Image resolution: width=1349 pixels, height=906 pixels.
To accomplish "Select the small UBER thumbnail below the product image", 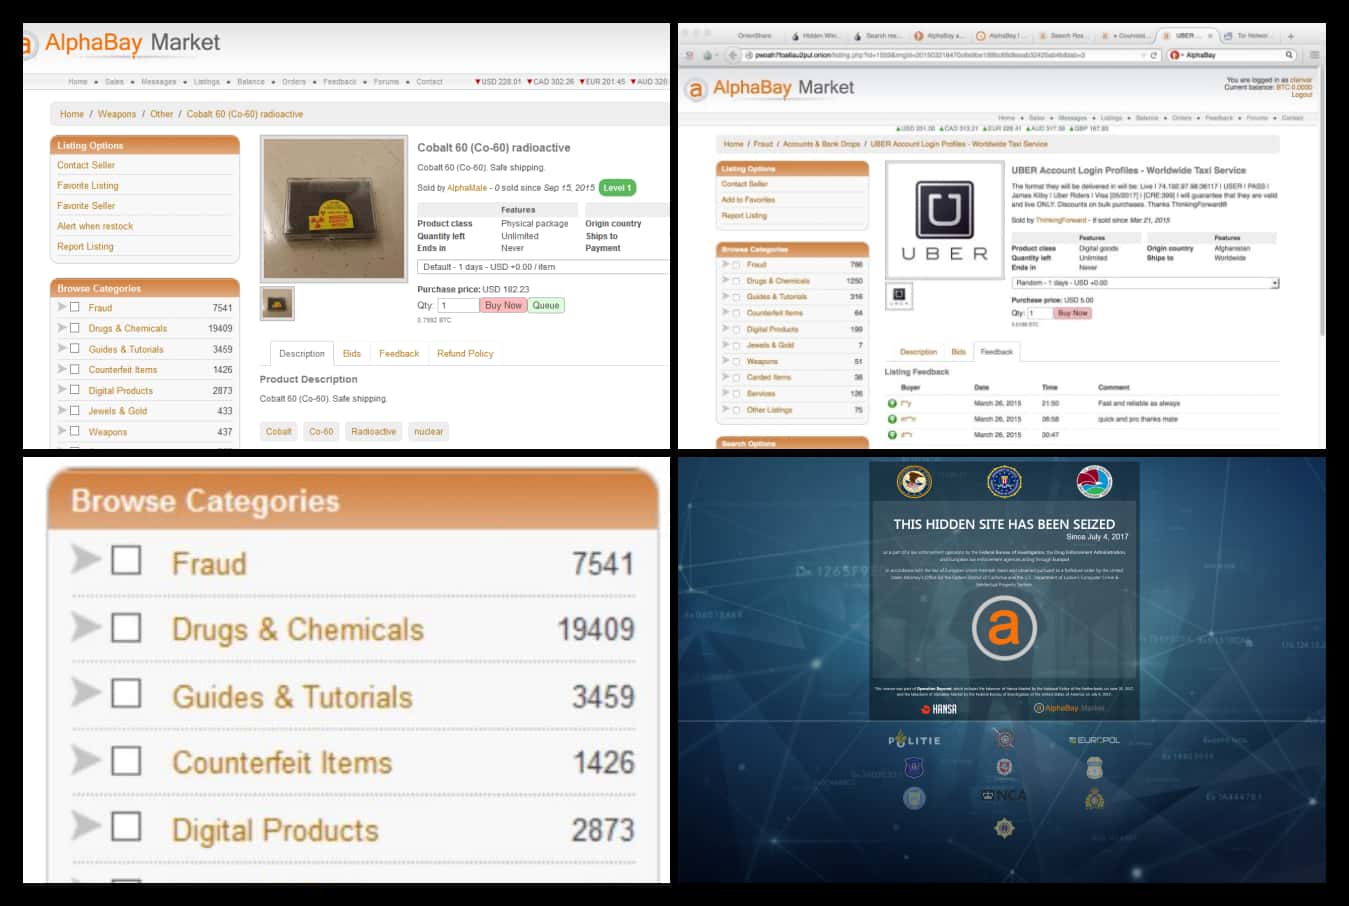I will (x=898, y=295).
